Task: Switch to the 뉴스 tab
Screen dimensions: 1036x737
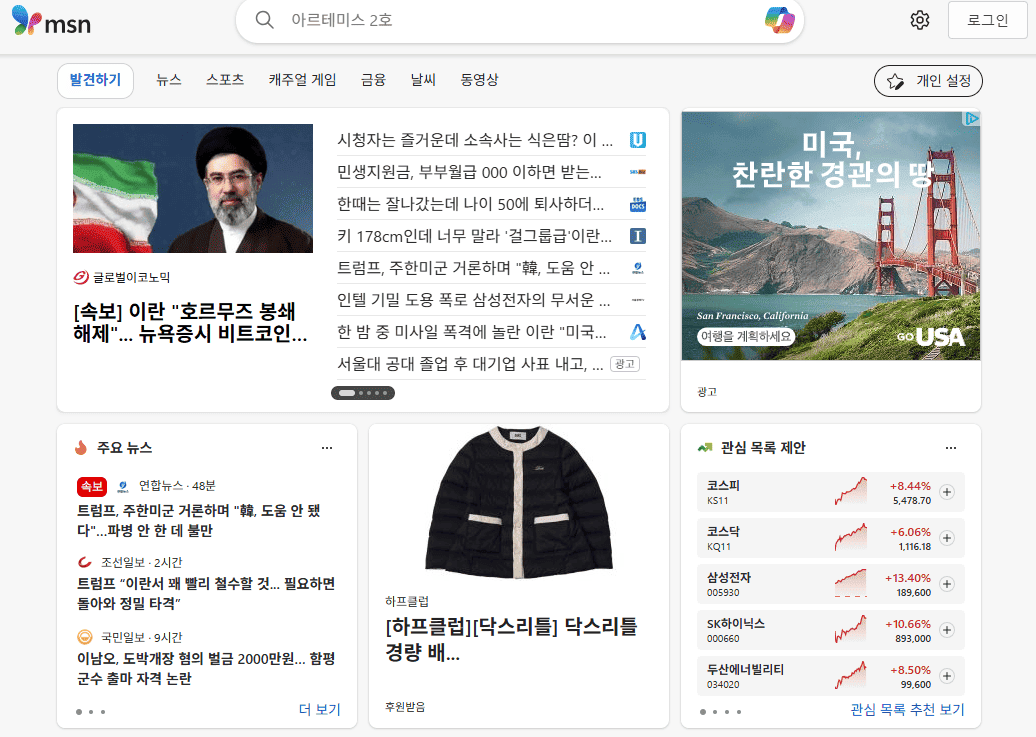Action: pyautogui.click(x=168, y=80)
